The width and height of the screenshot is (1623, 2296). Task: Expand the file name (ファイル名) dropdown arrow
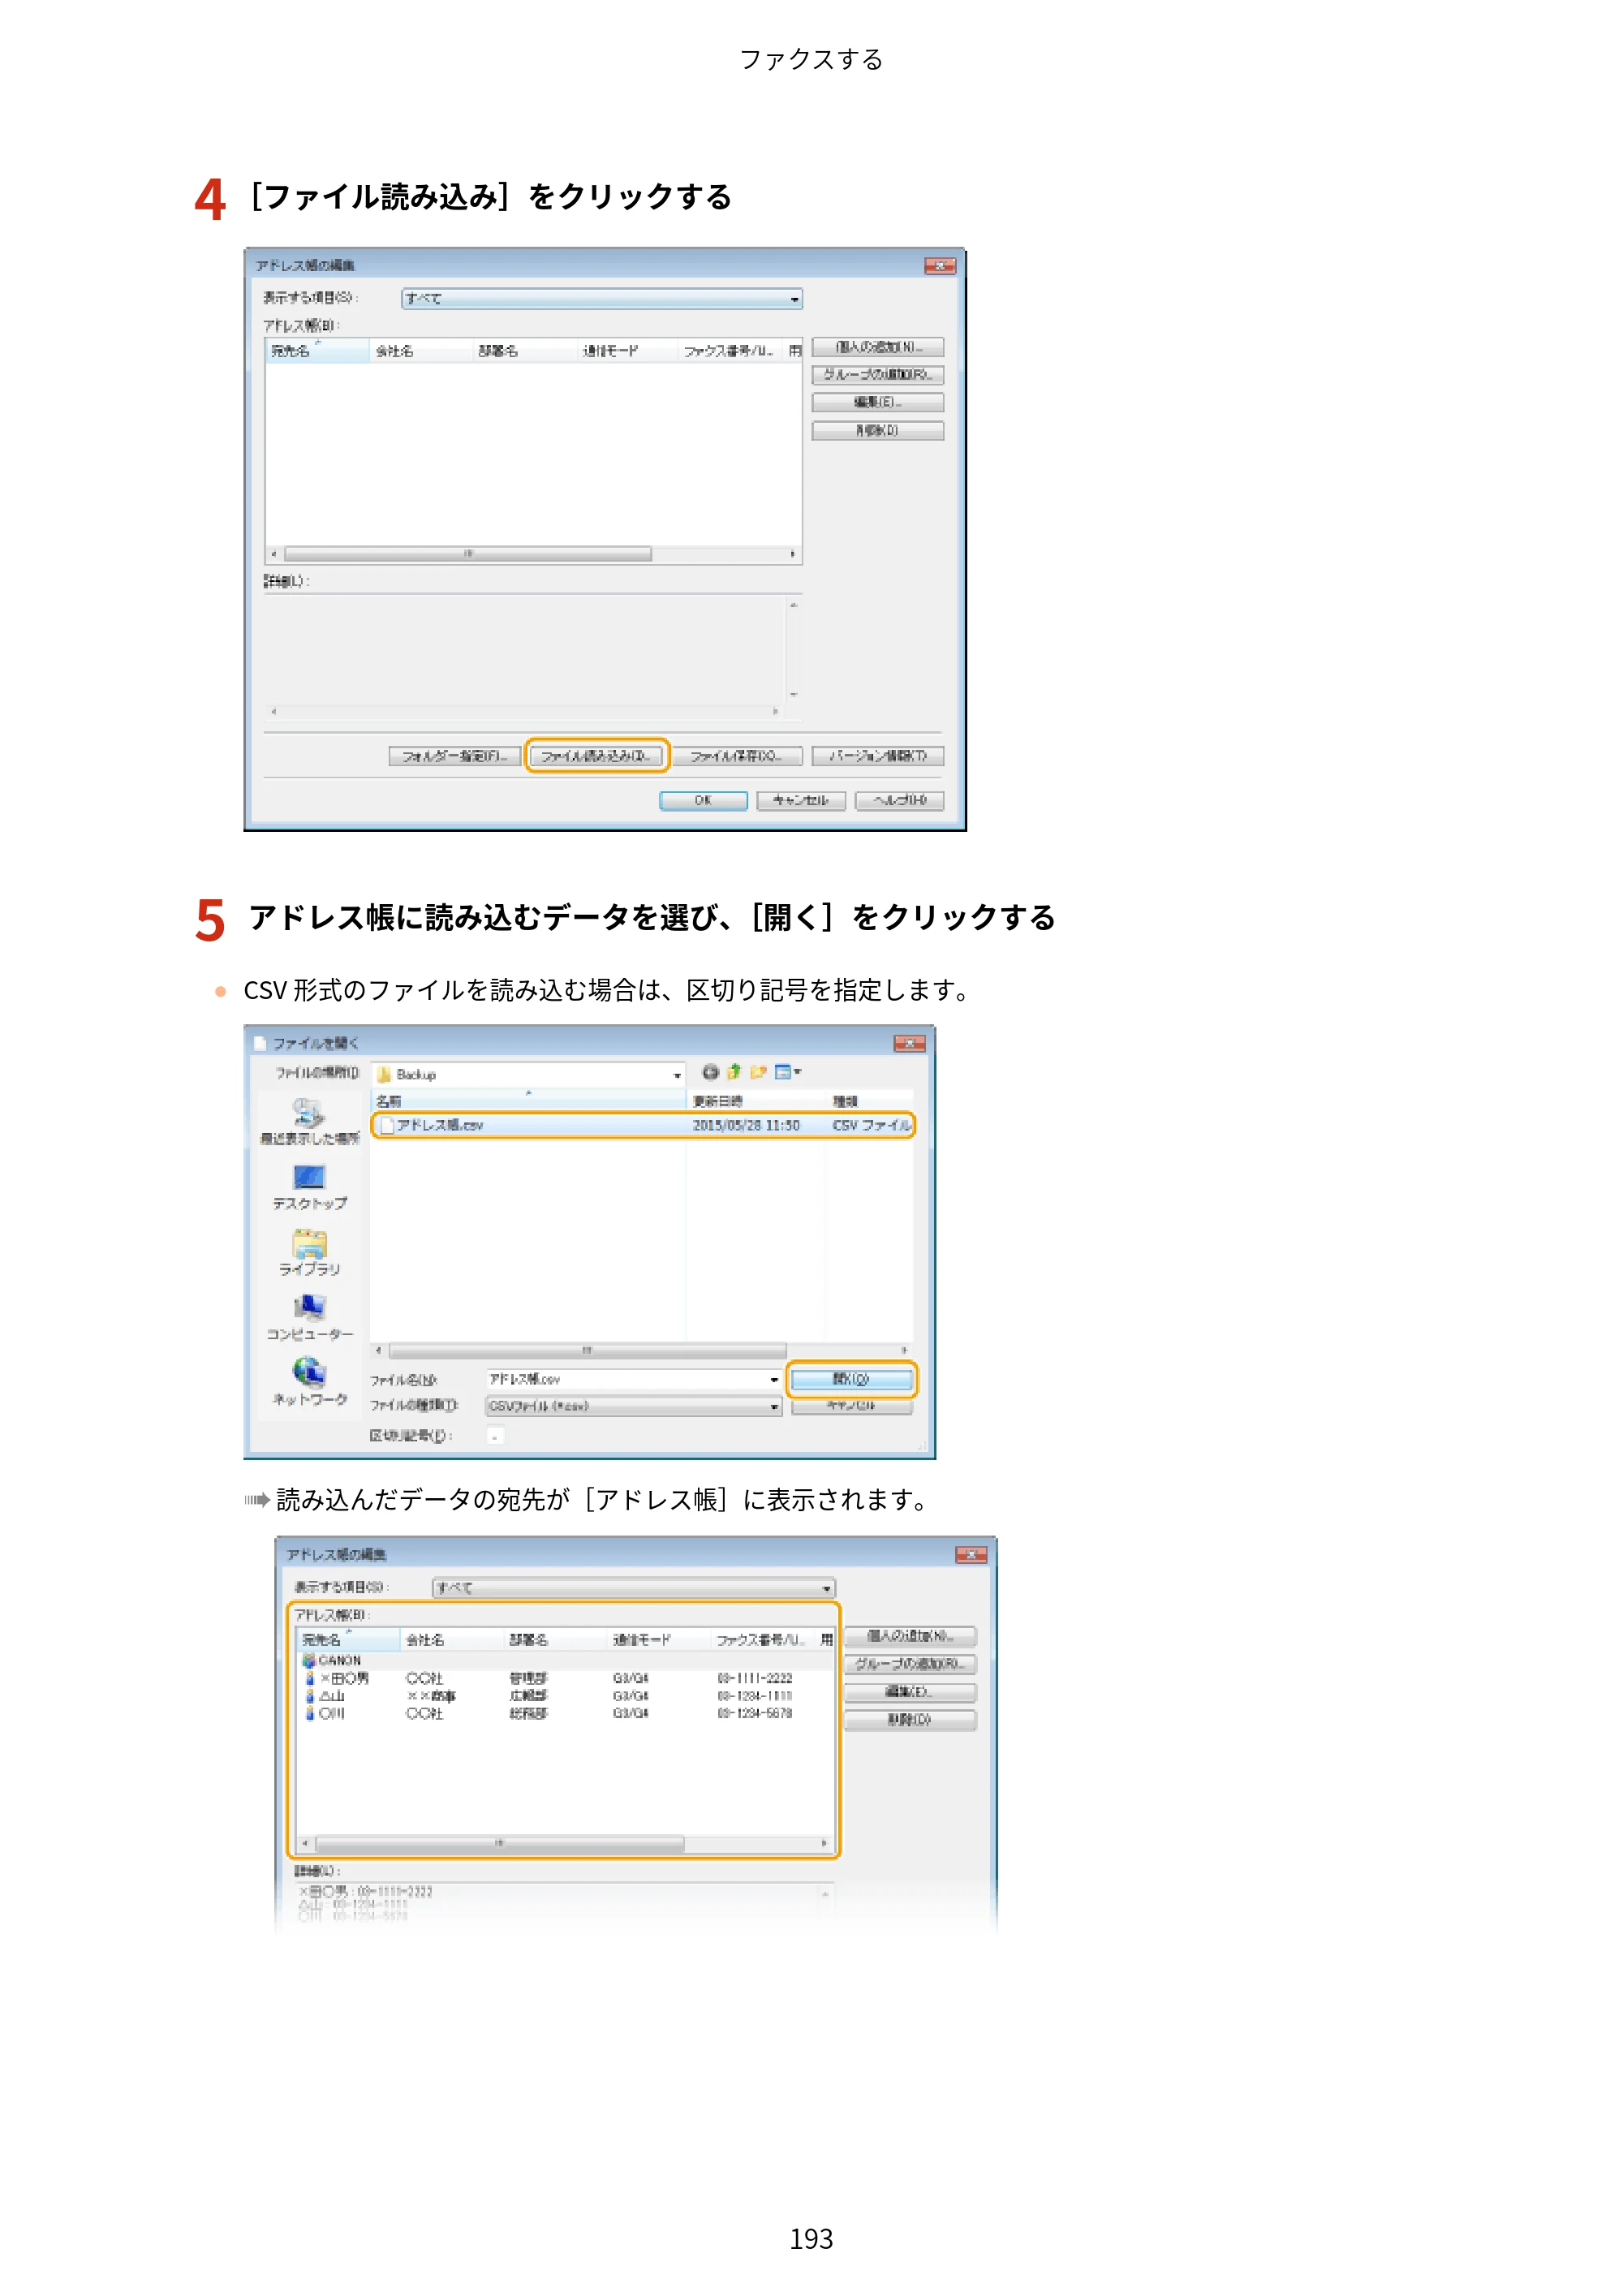click(774, 1380)
